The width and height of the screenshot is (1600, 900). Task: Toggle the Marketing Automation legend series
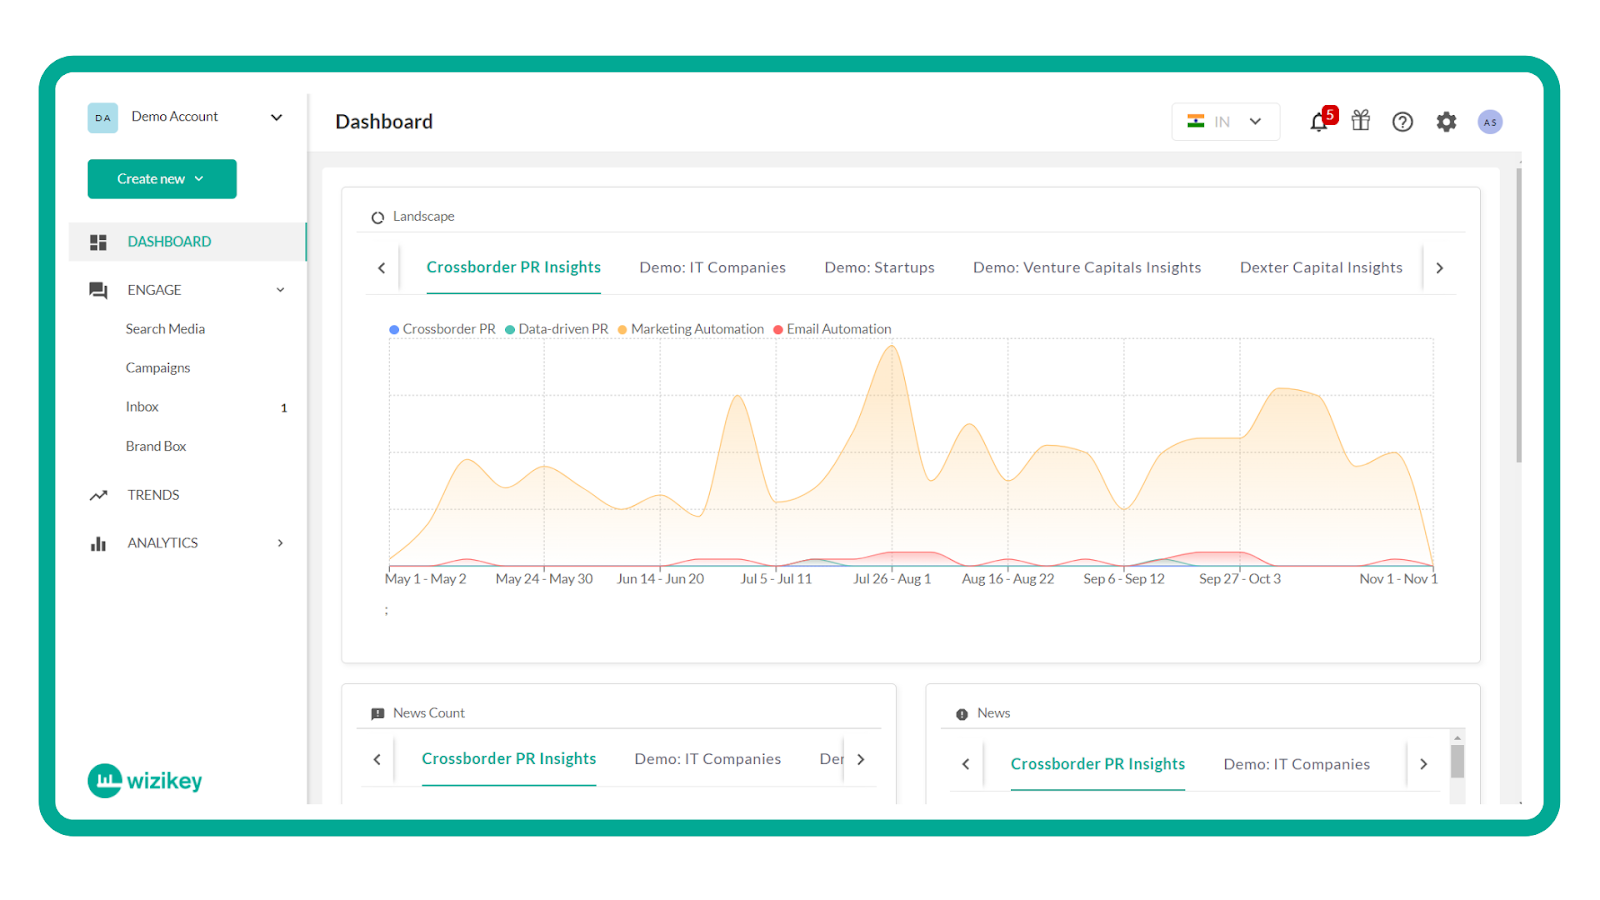(x=691, y=329)
